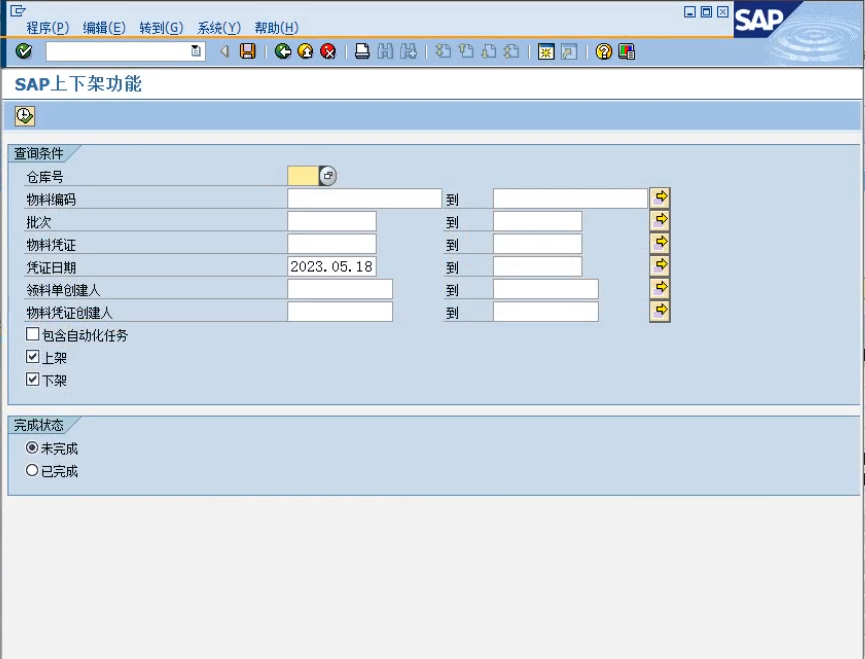Viewport: 865px width, 659px height.
Task: Click the Save floppy disk icon
Action: pos(248,51)
